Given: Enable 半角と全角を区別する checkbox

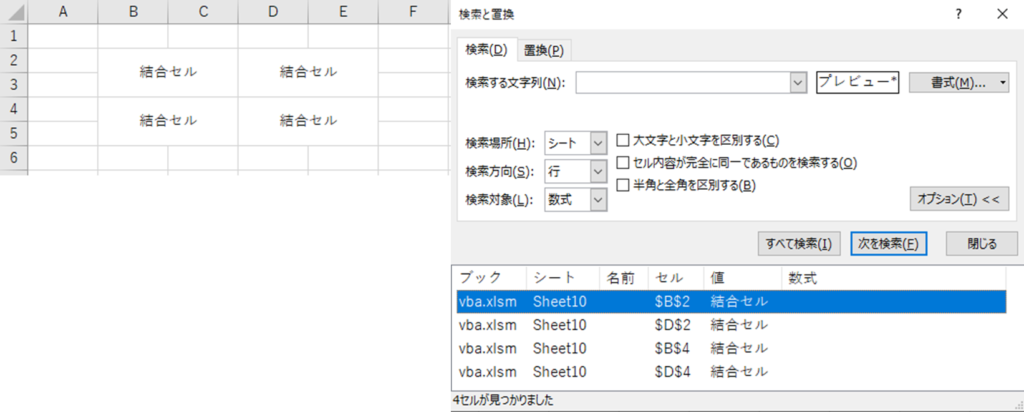Looking at the screenshot, I should [623, 185].
